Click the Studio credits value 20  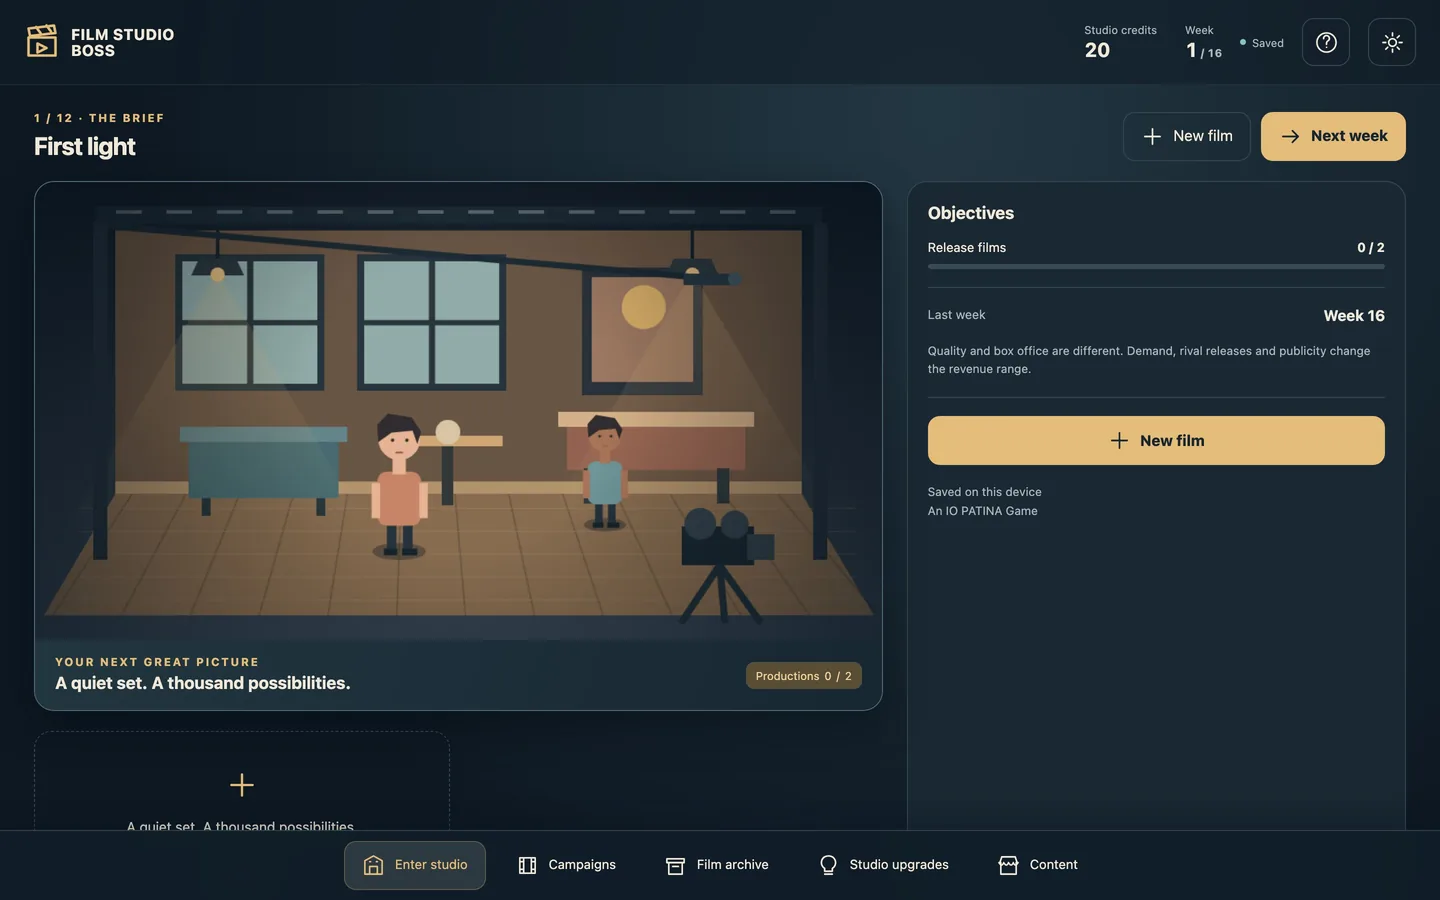1097,50
